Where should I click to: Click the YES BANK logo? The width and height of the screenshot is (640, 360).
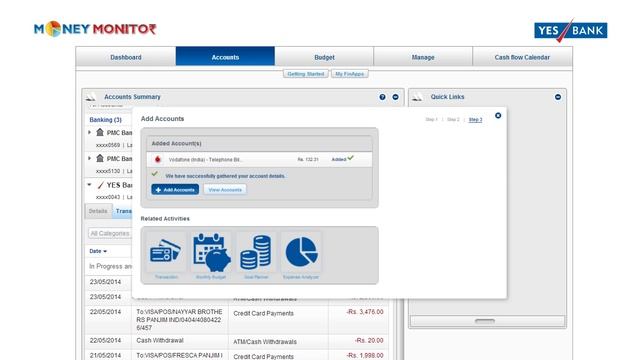click(x=571, y=30)
